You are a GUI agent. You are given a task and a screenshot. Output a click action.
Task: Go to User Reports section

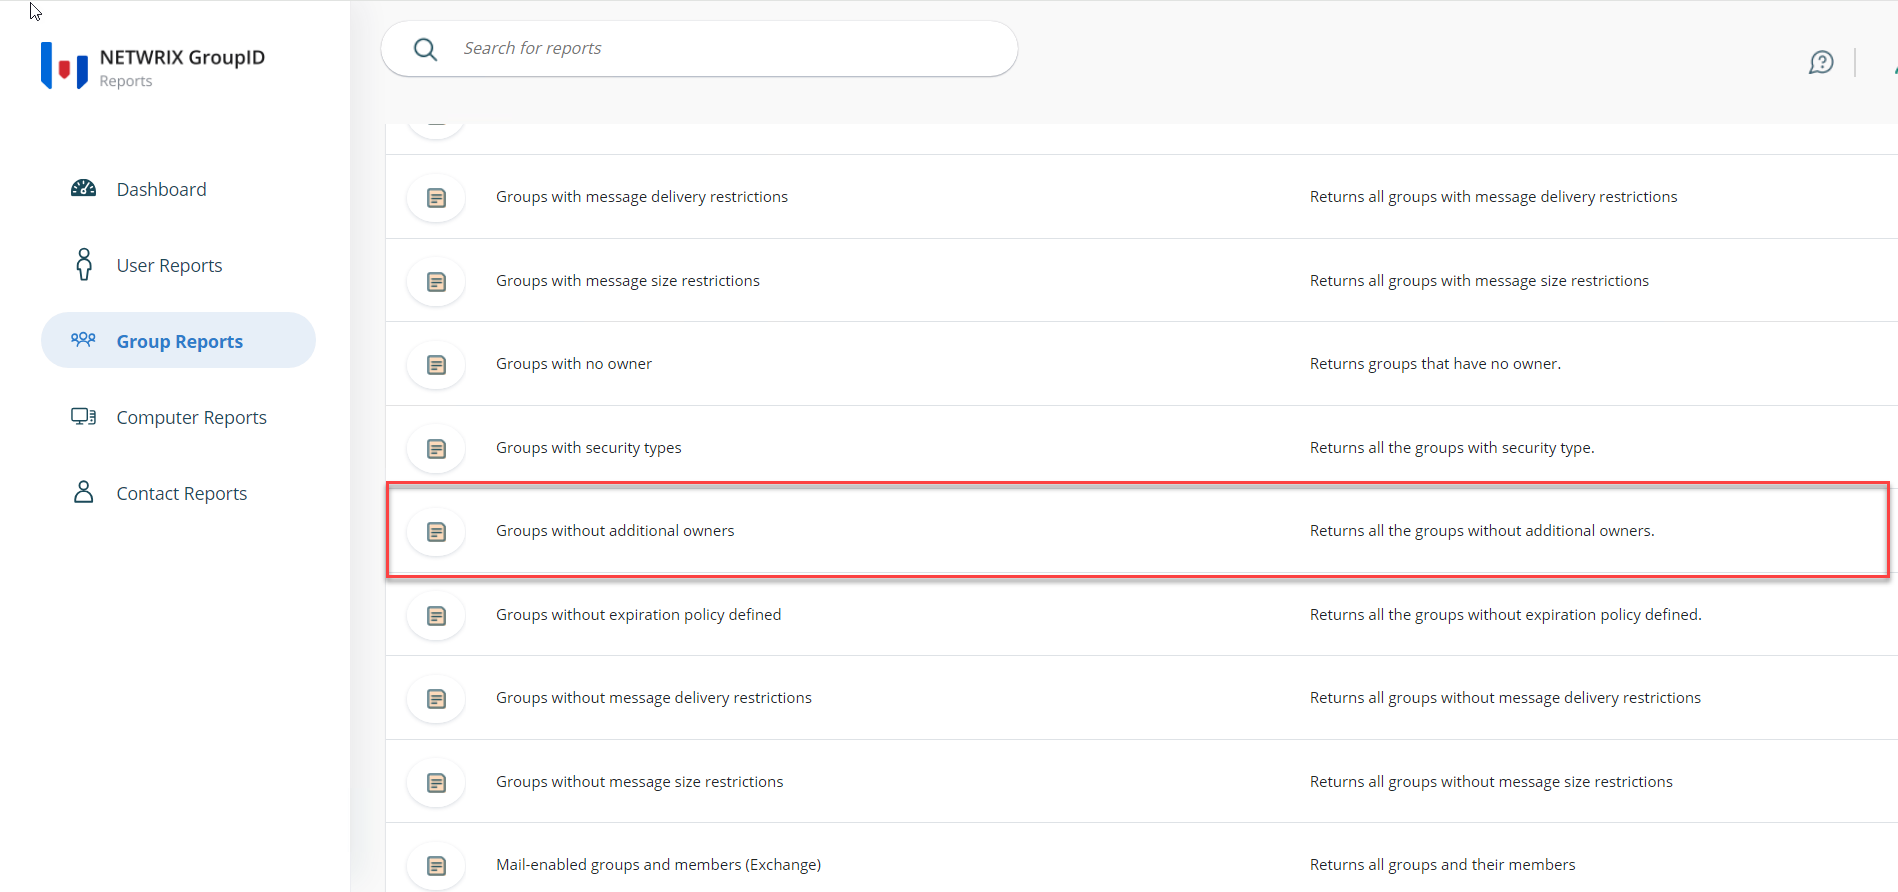(169, 266)
